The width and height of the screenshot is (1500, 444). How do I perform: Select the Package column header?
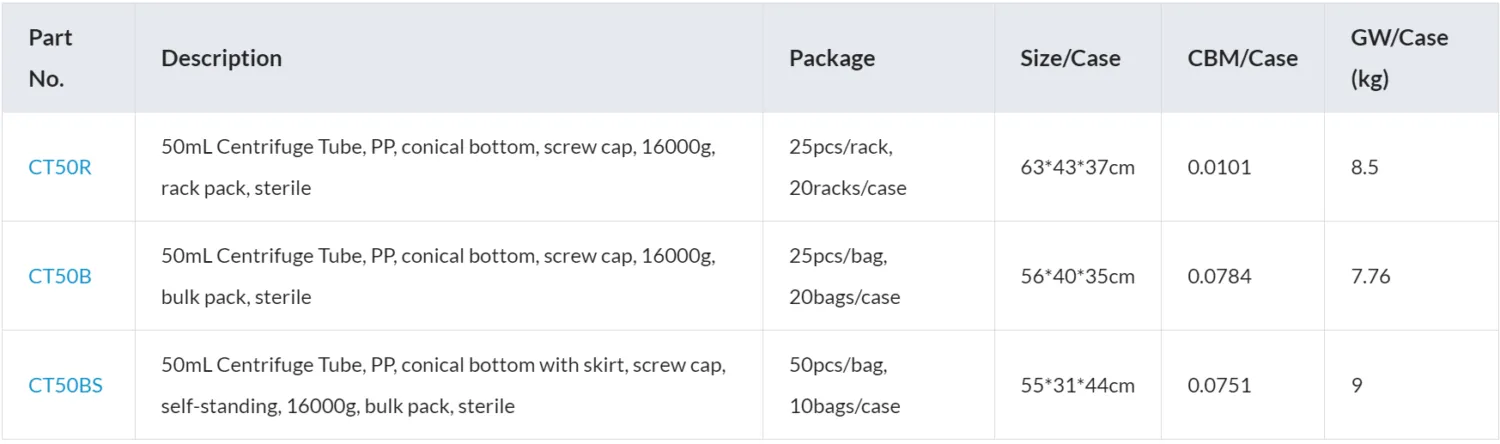pyautogui.click(x=831, y=58)
